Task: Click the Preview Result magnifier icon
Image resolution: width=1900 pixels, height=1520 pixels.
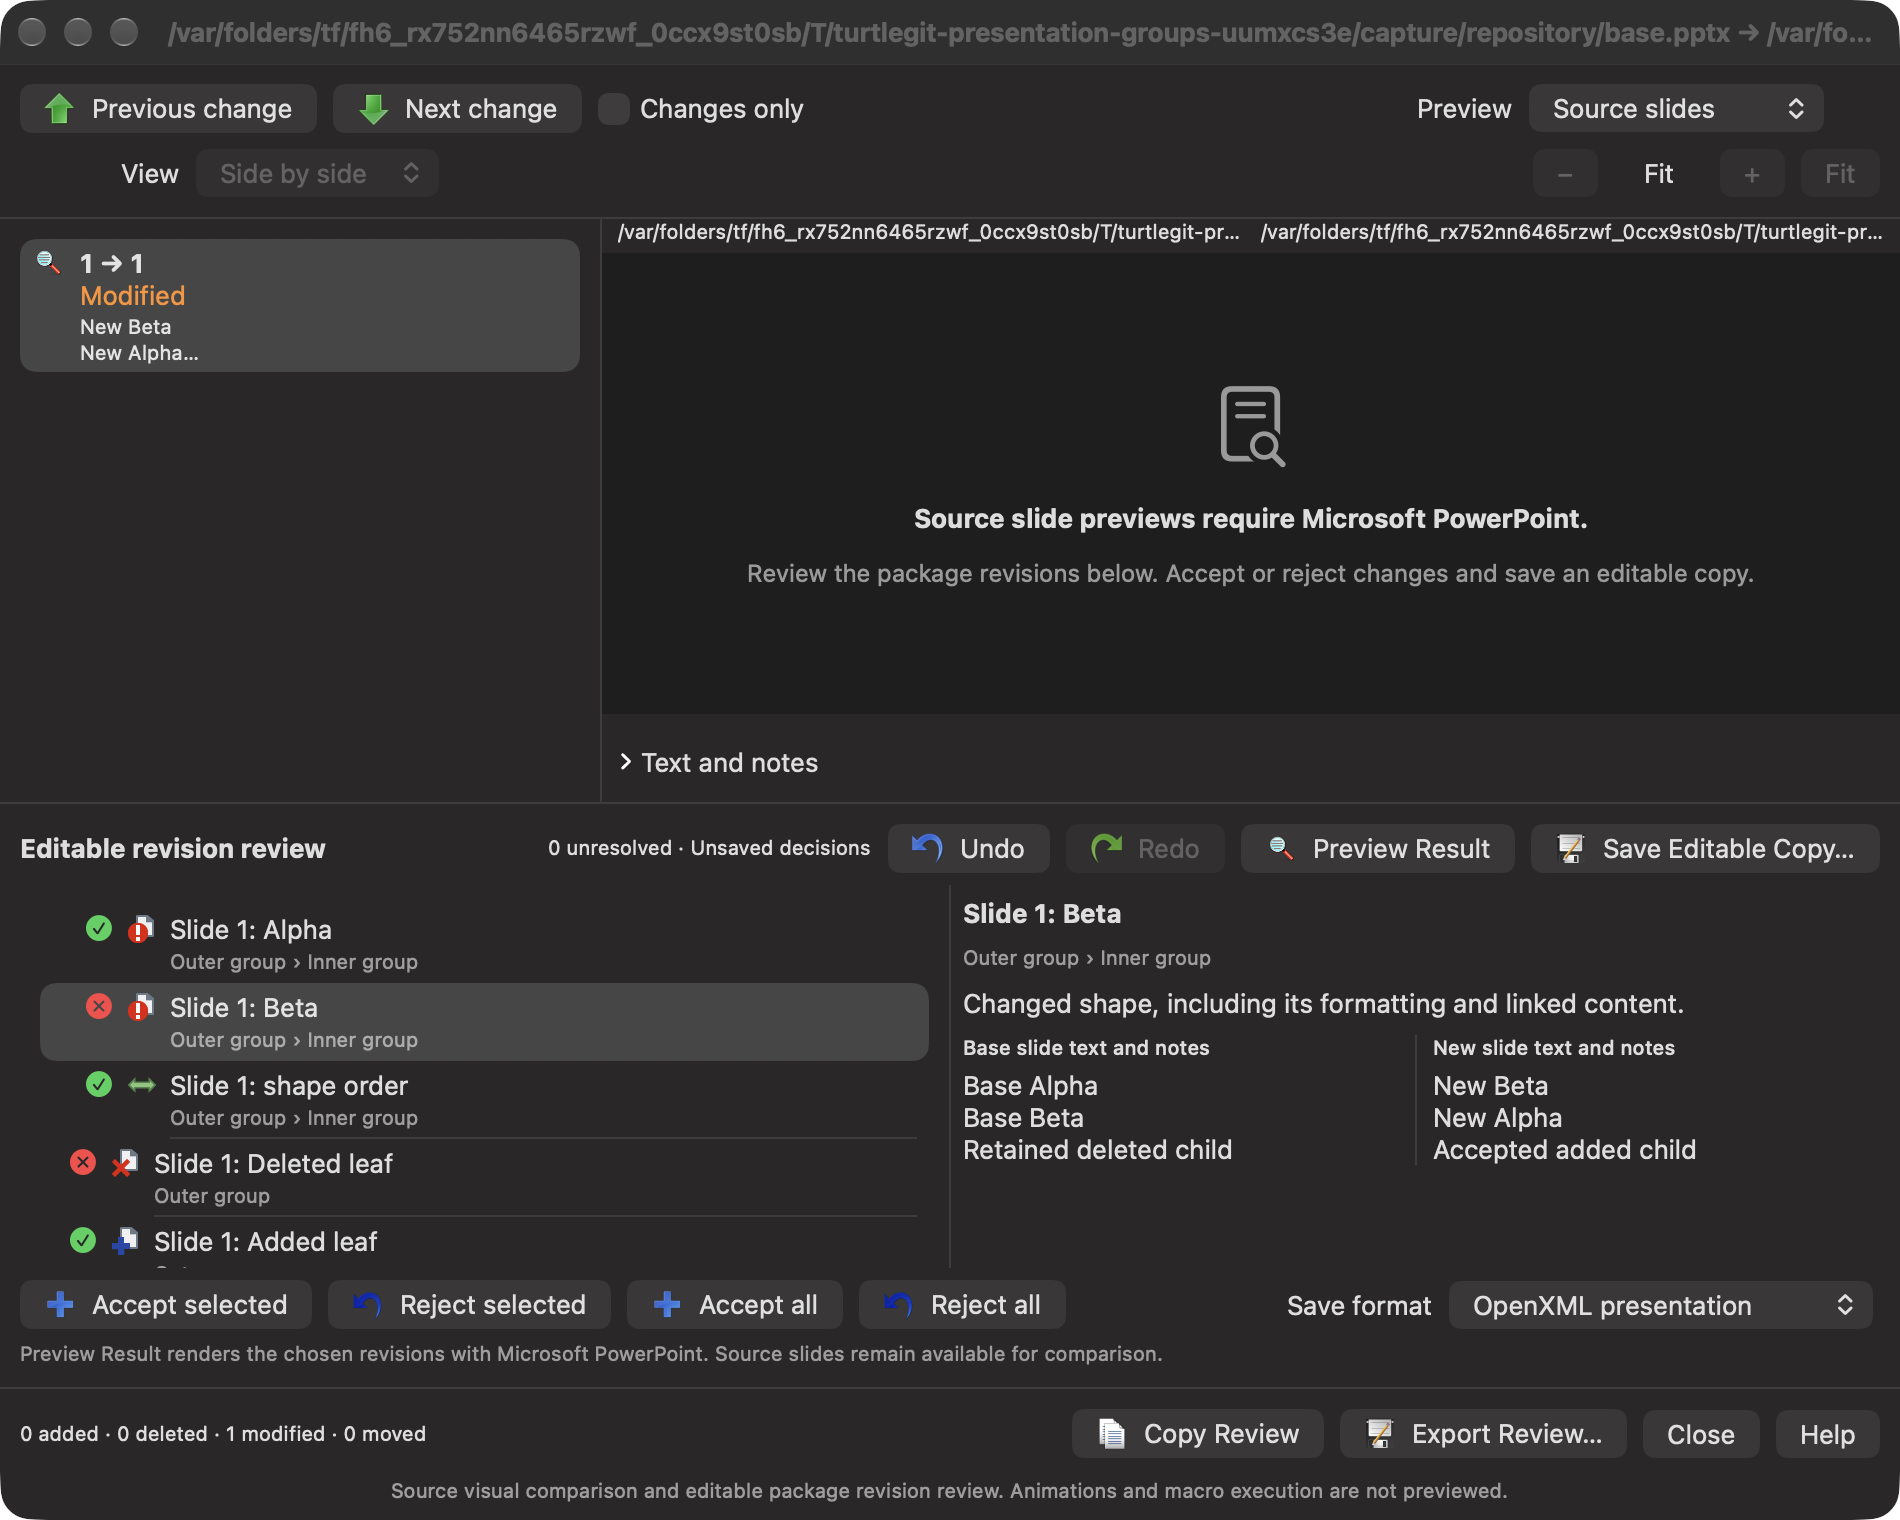Action: 1281,849
